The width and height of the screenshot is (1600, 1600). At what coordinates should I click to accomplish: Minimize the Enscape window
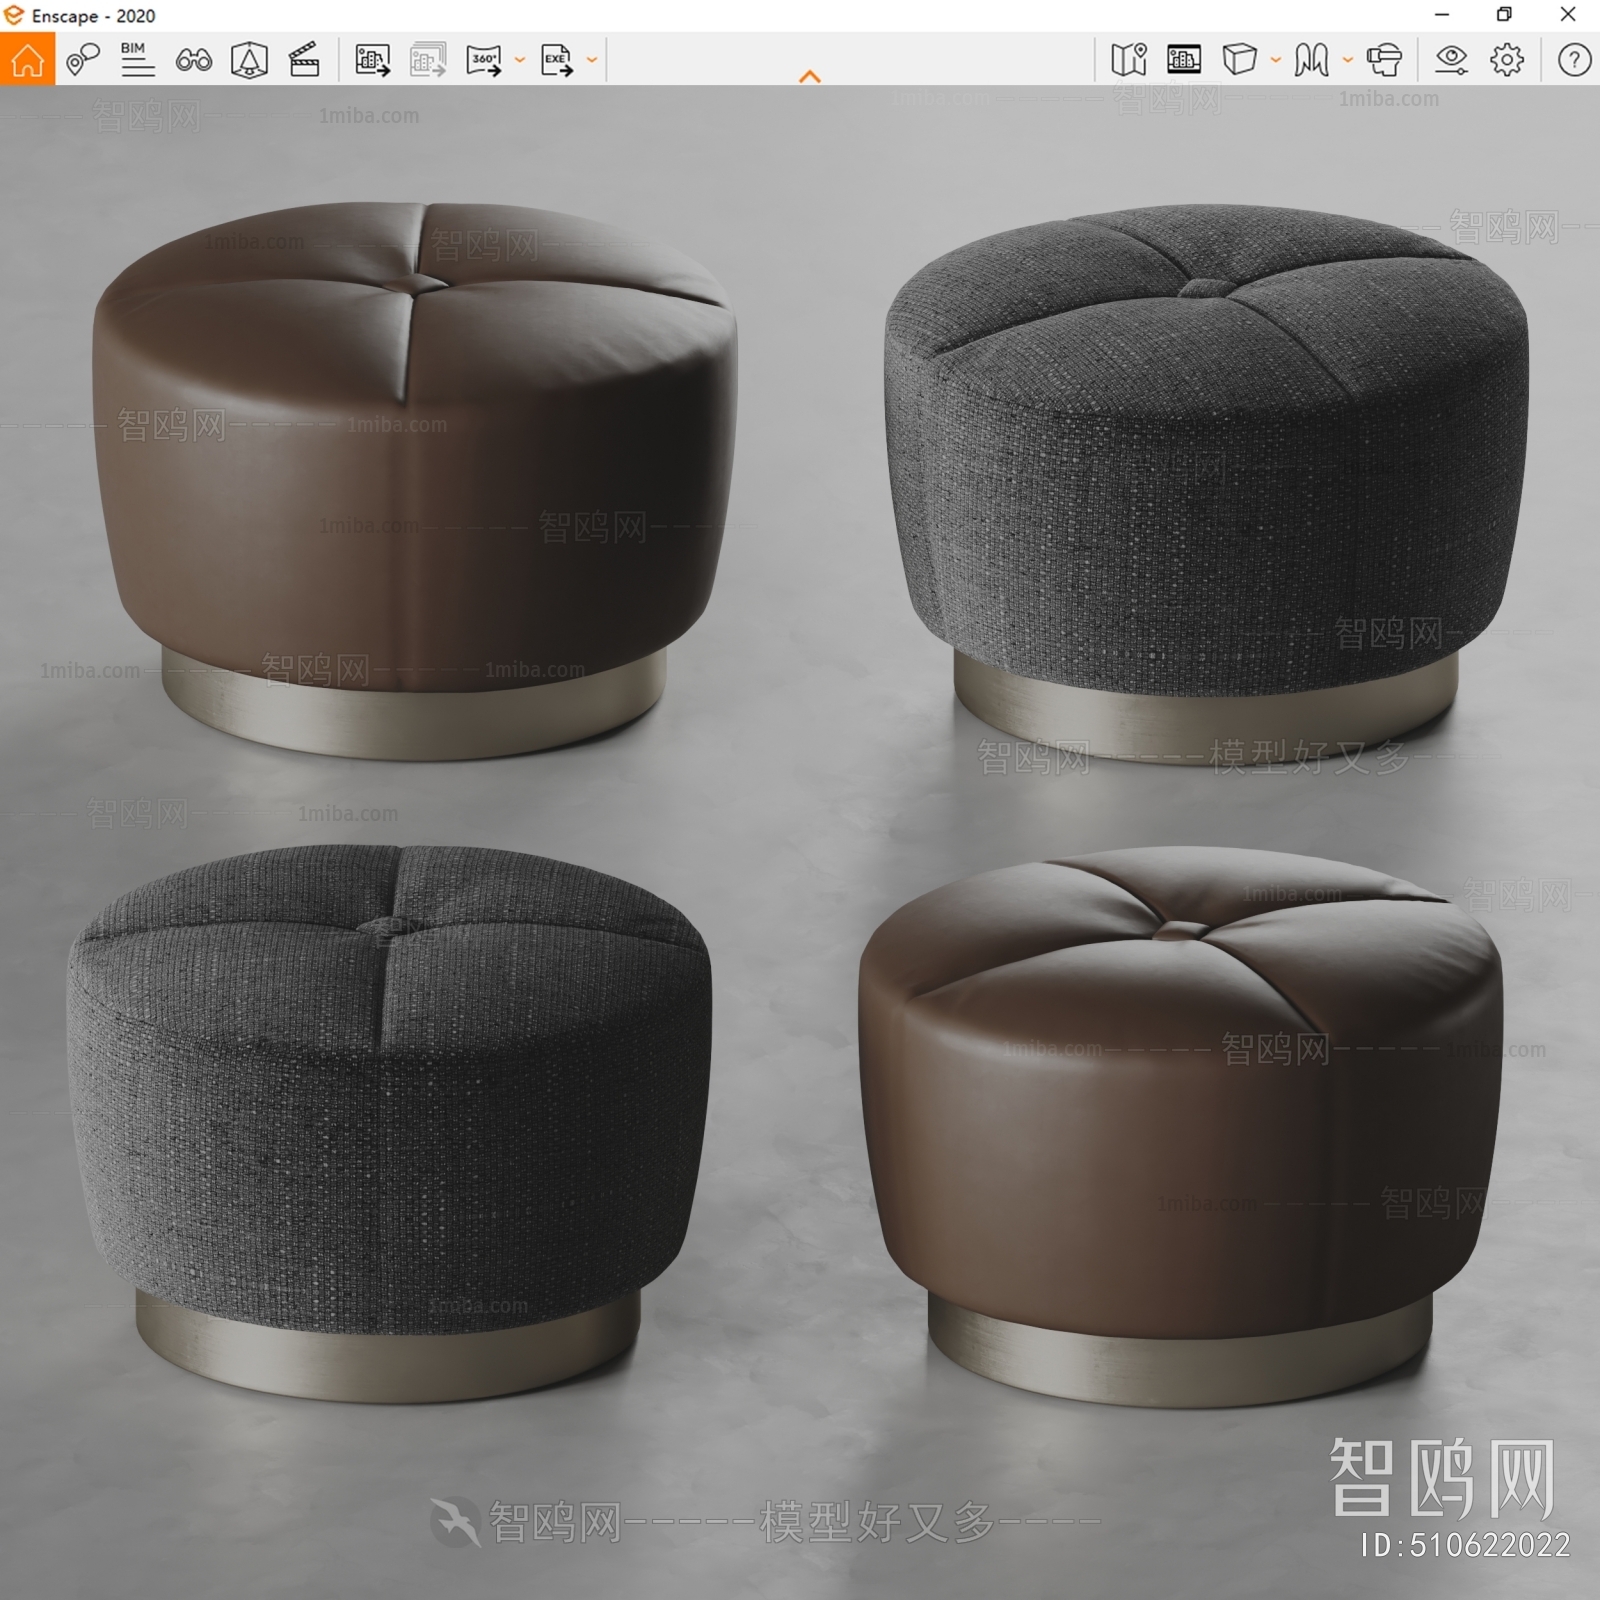point(1442,15)
